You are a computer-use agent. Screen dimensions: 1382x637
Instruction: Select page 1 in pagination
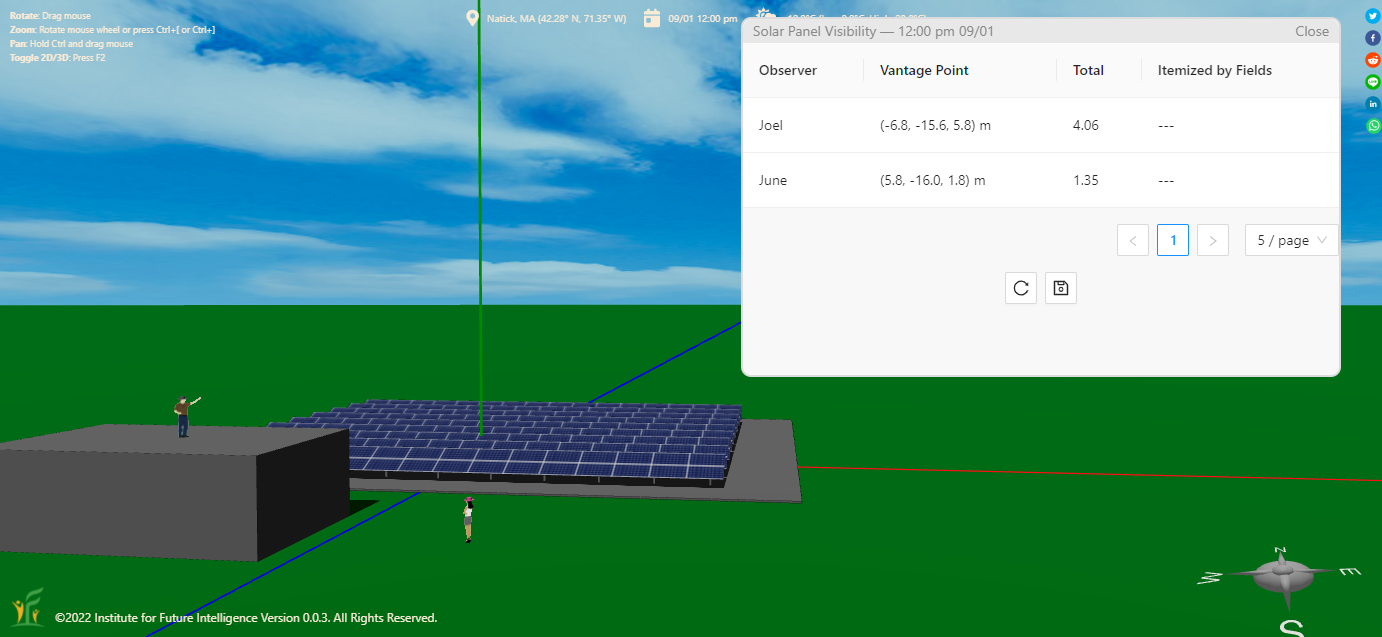tap(1172, 240)
